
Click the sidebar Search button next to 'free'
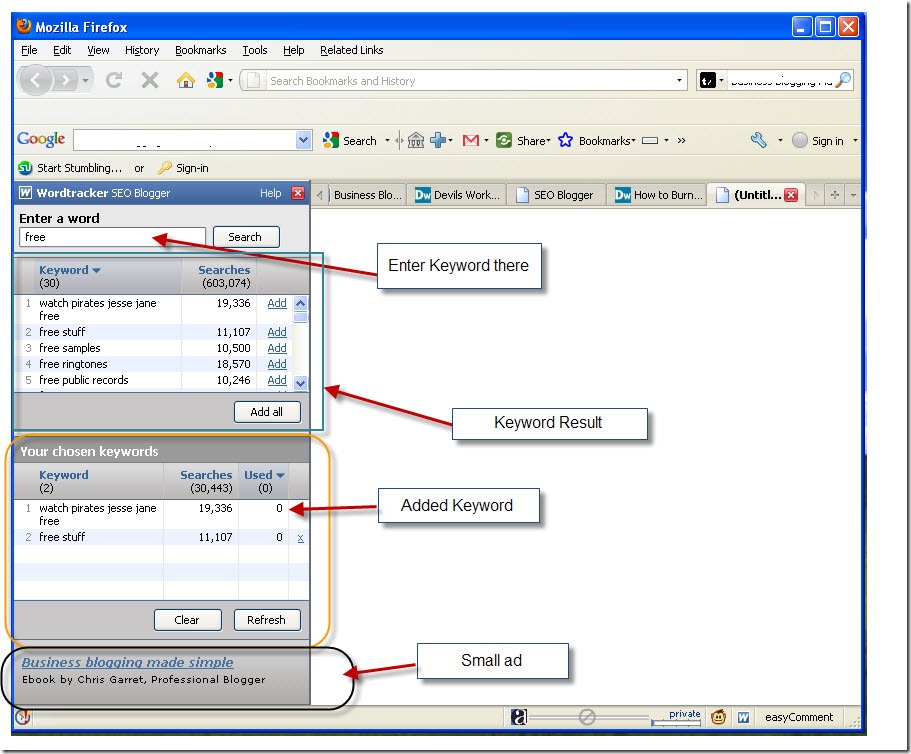[x=246, y=237]
